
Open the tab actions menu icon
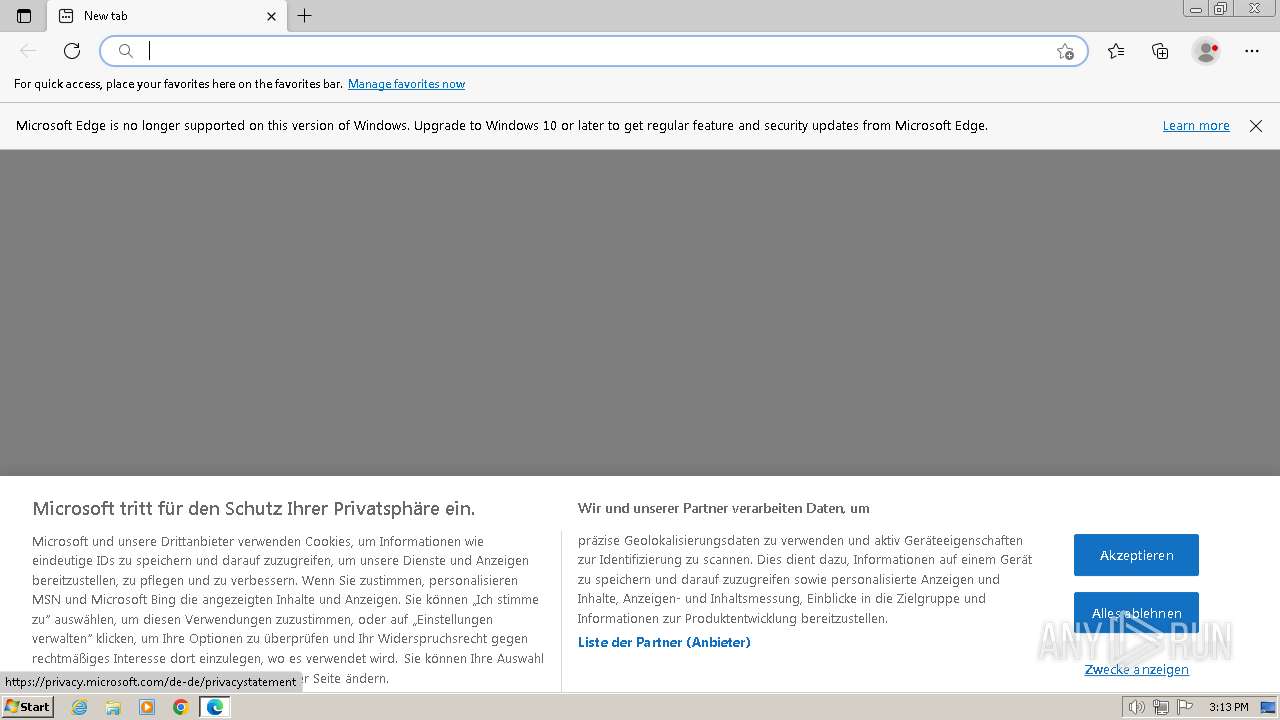tap(24, 16)
